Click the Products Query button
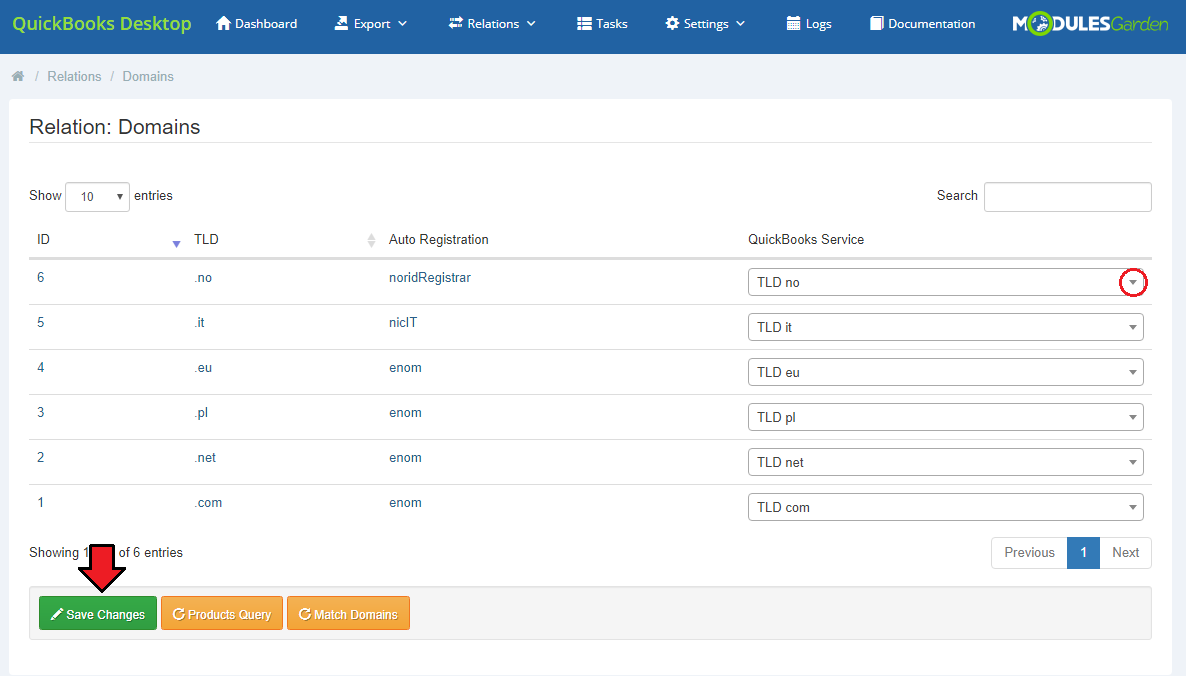 point(222,614)
